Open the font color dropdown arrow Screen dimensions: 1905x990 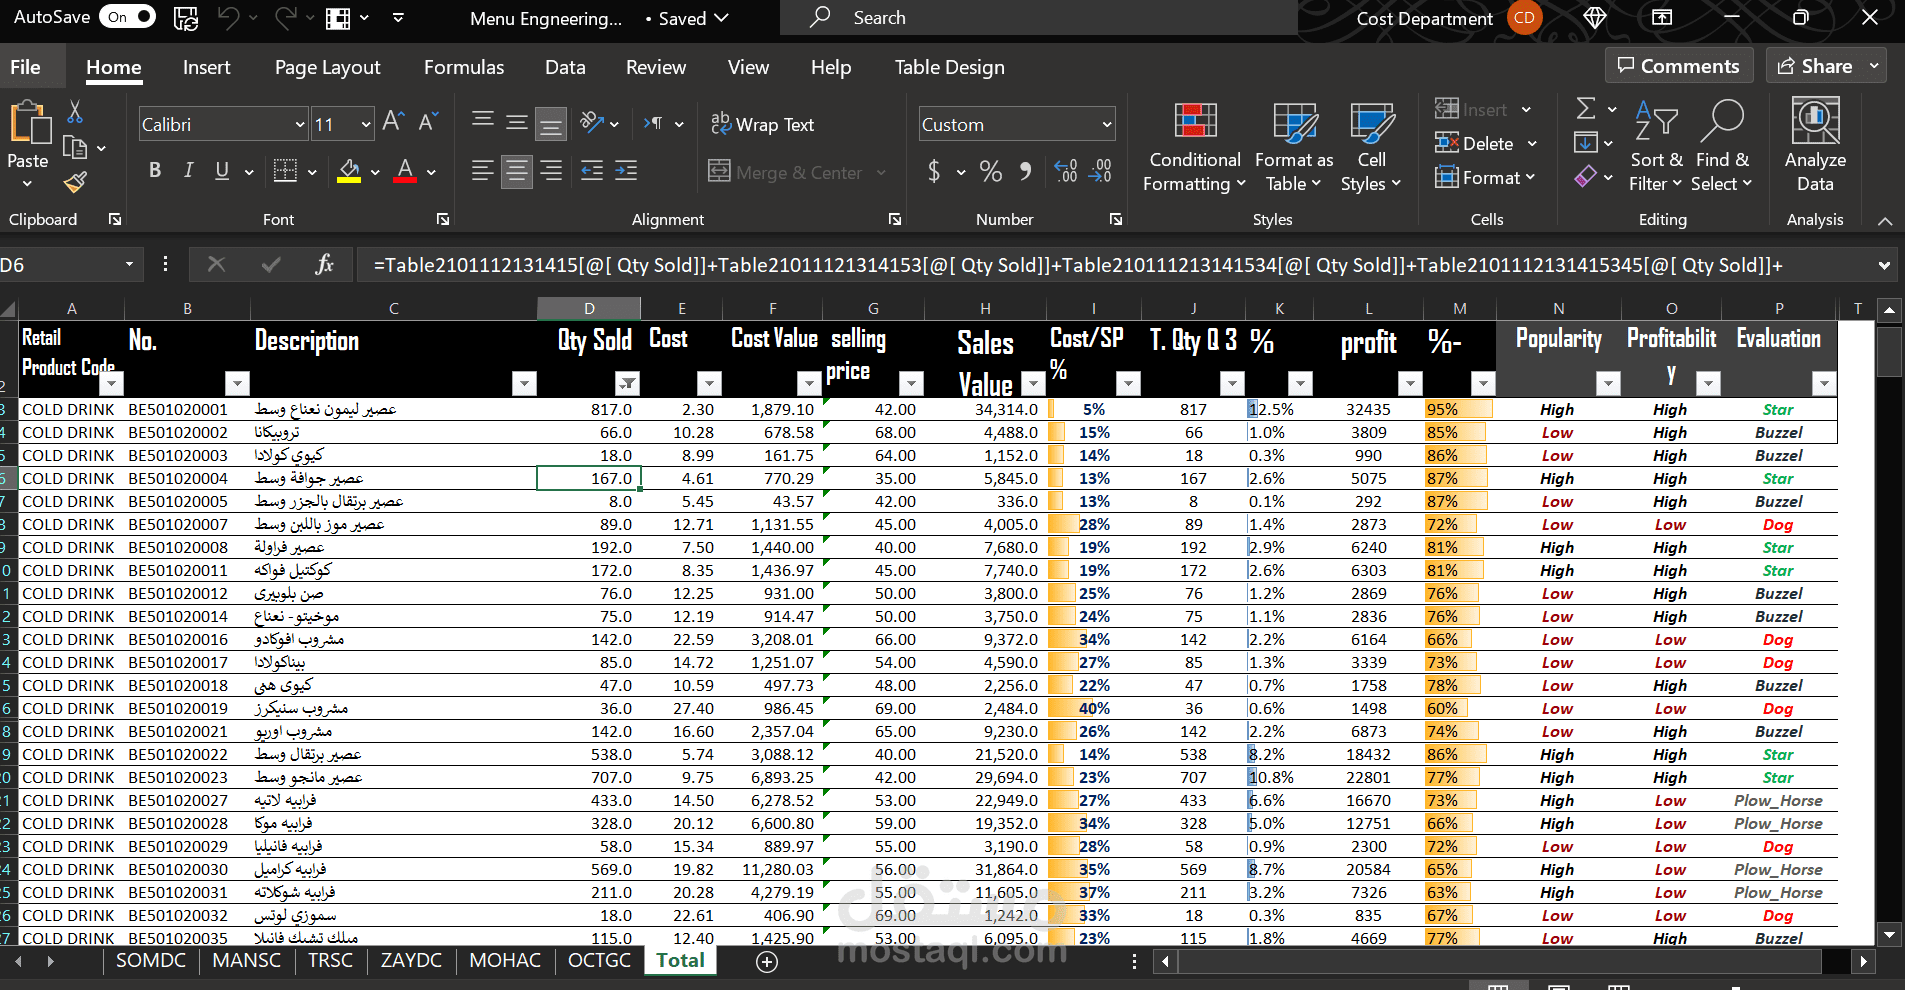pos(431,172)
